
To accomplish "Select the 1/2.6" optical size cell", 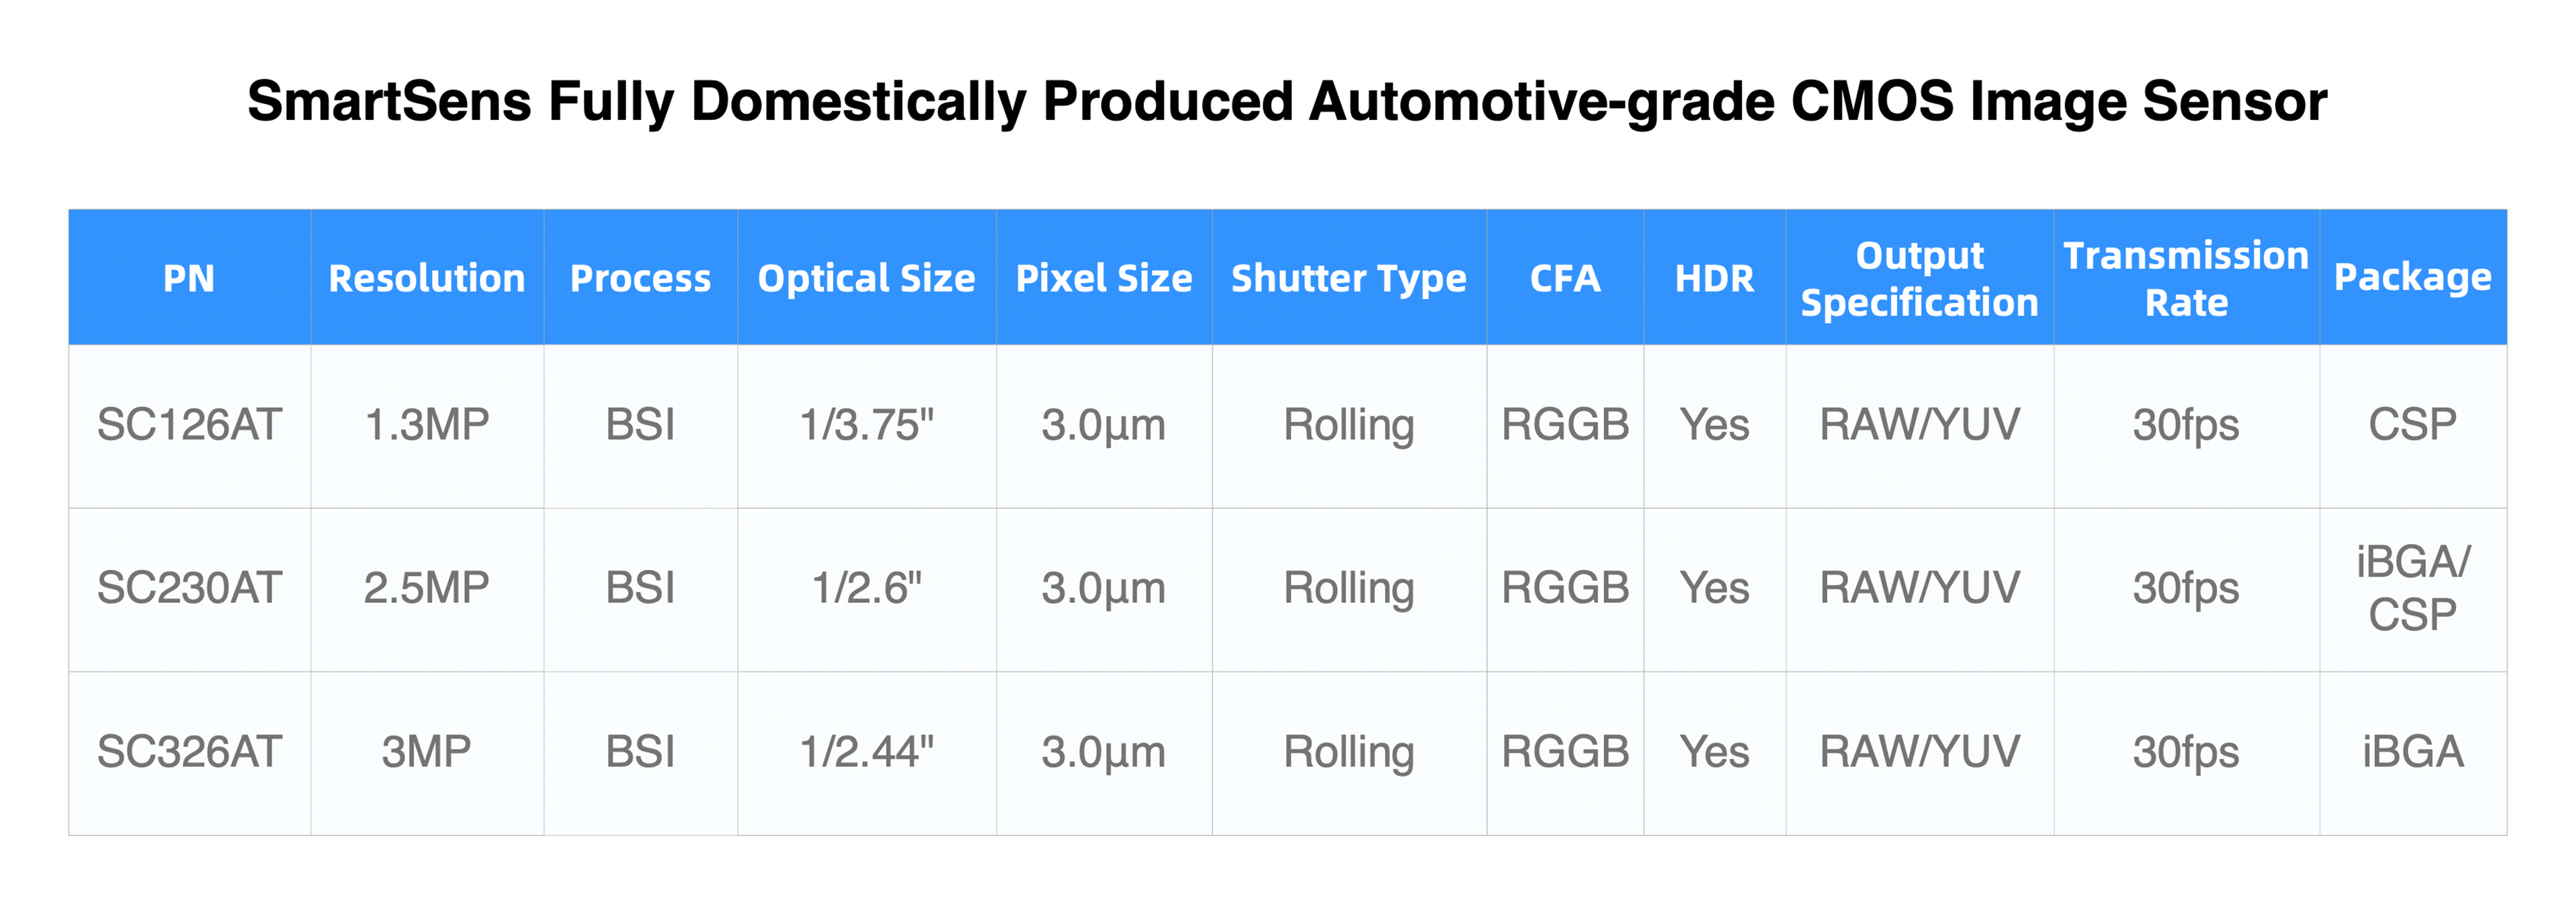I will point(866,589).
